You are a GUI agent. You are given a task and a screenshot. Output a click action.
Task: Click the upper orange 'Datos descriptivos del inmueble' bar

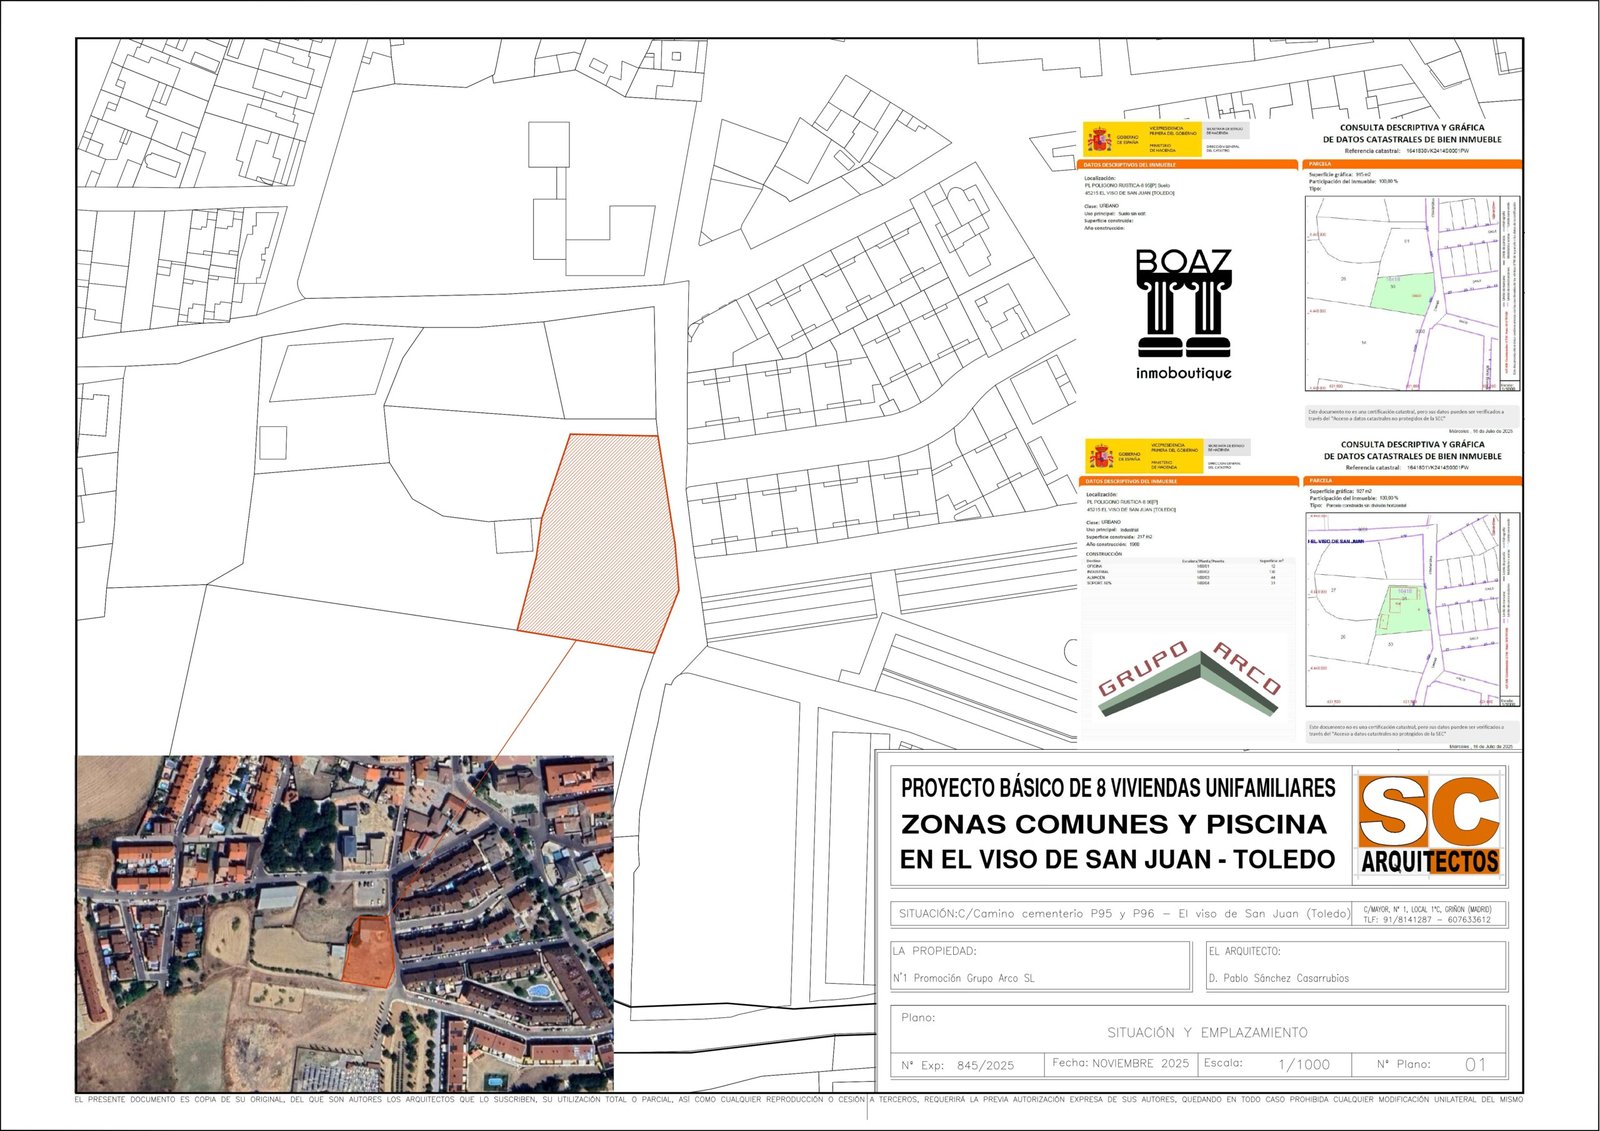1187,164
